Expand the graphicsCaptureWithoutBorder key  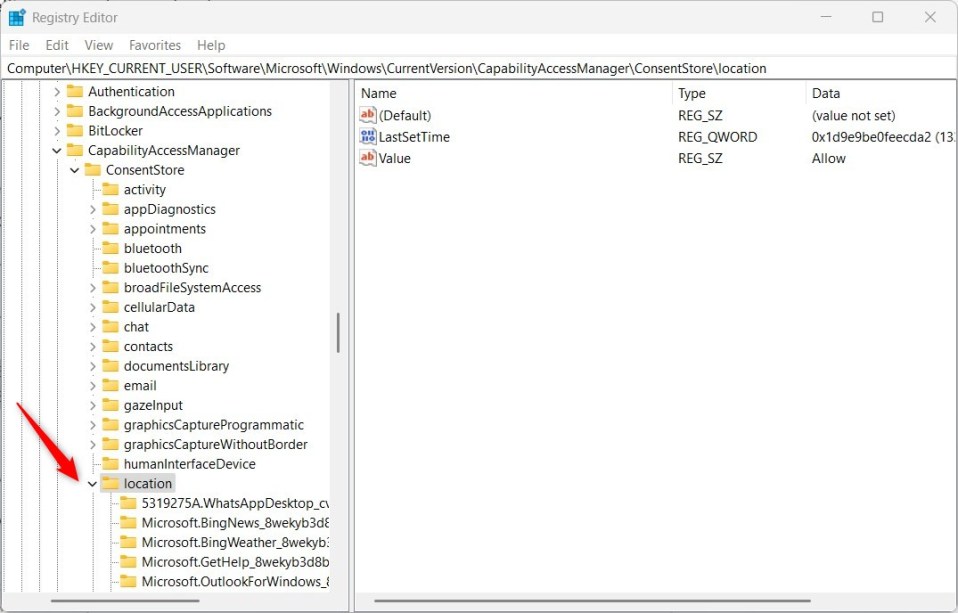(93, 444)
